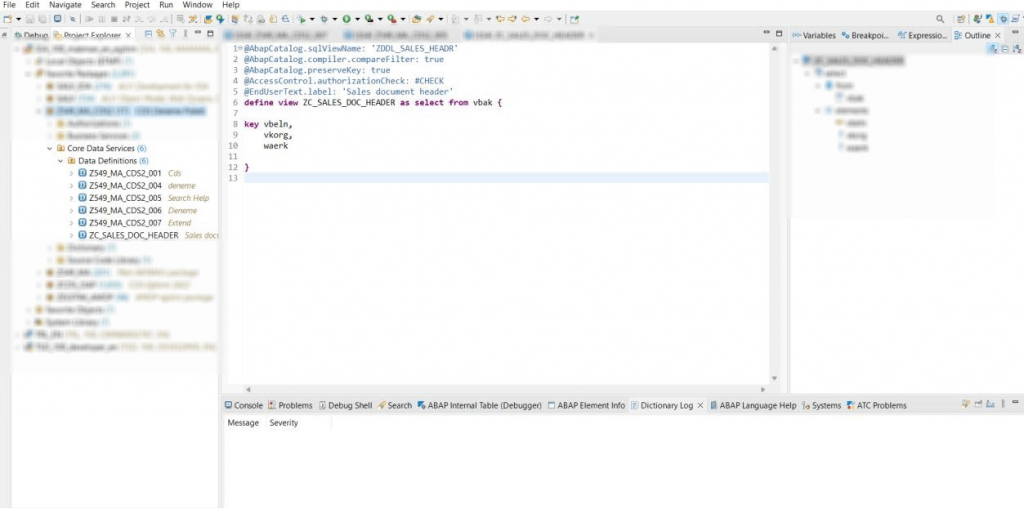Image resolution: width=1024 pixels, height=509 pixels.
Task: Switch to the Debug perspective bug icon
Action: pyautogui.click(x=1004, y=19)
